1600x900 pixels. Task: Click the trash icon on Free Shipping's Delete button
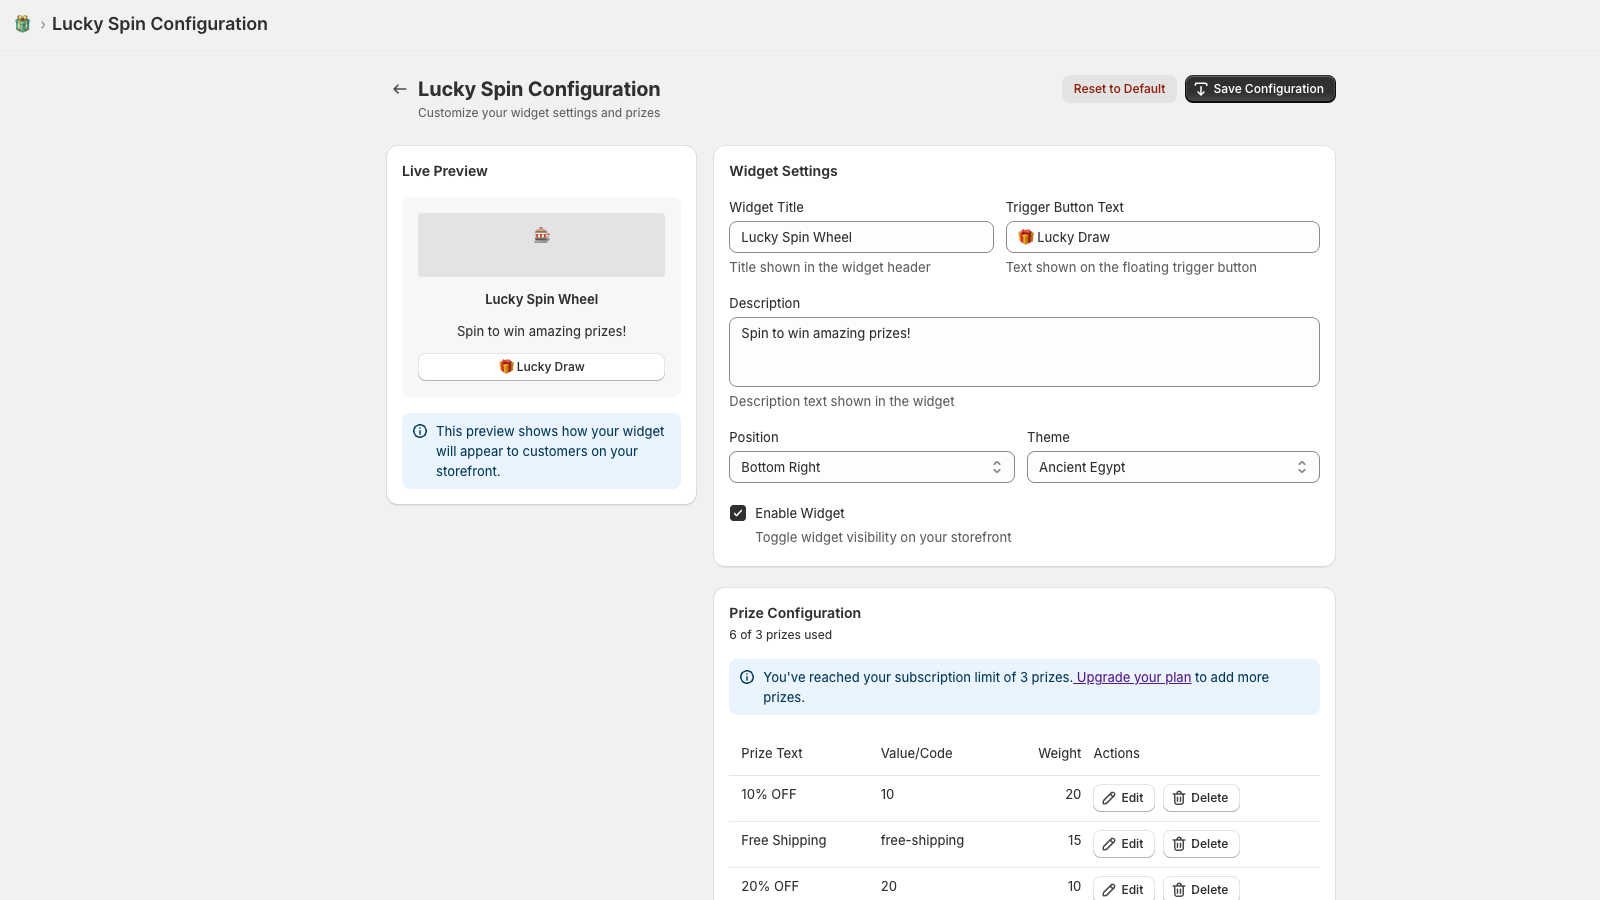[1176, 844]
